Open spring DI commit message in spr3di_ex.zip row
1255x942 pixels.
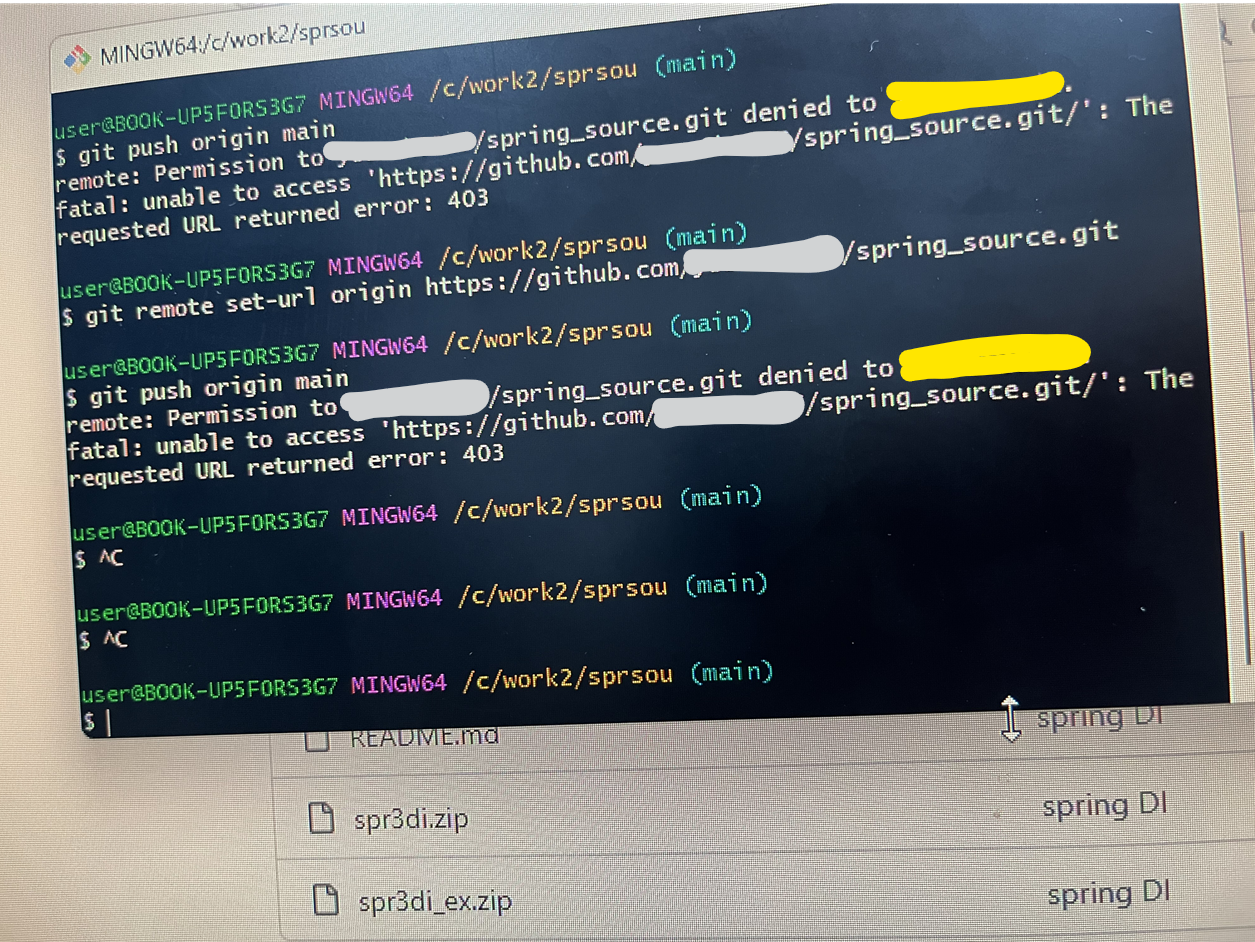click(1108, 893)
